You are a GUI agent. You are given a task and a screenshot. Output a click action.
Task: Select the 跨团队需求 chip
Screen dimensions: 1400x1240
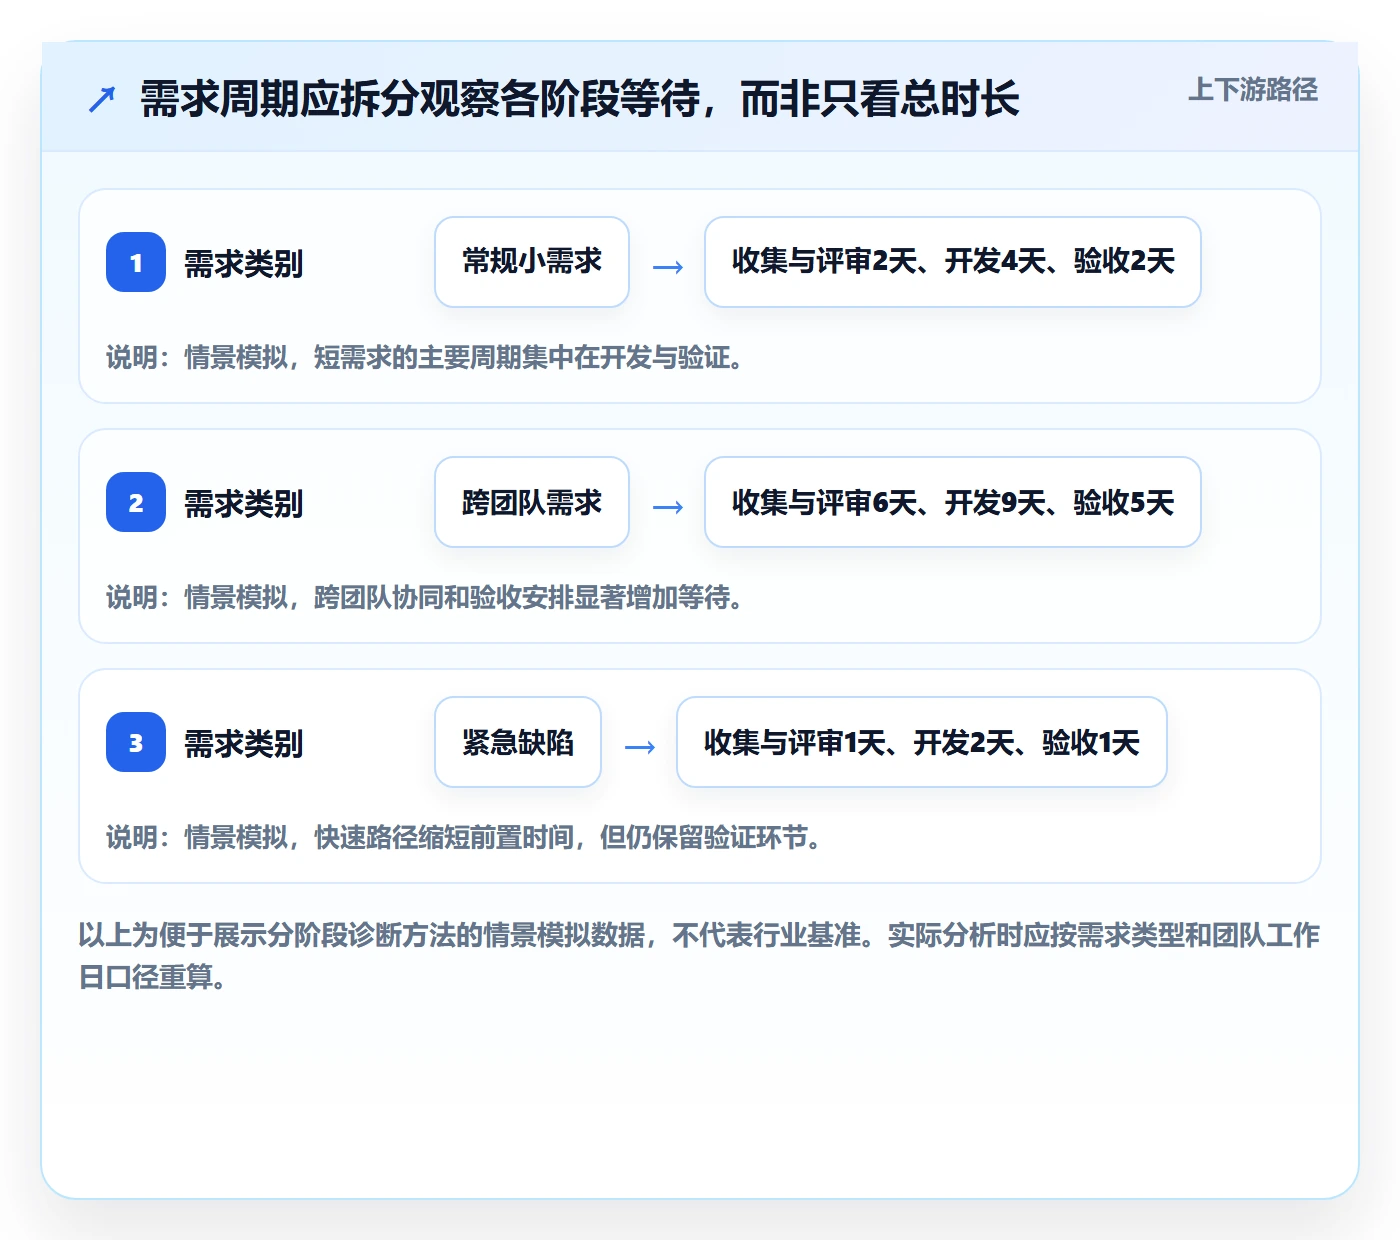click(x=532, y=502)
